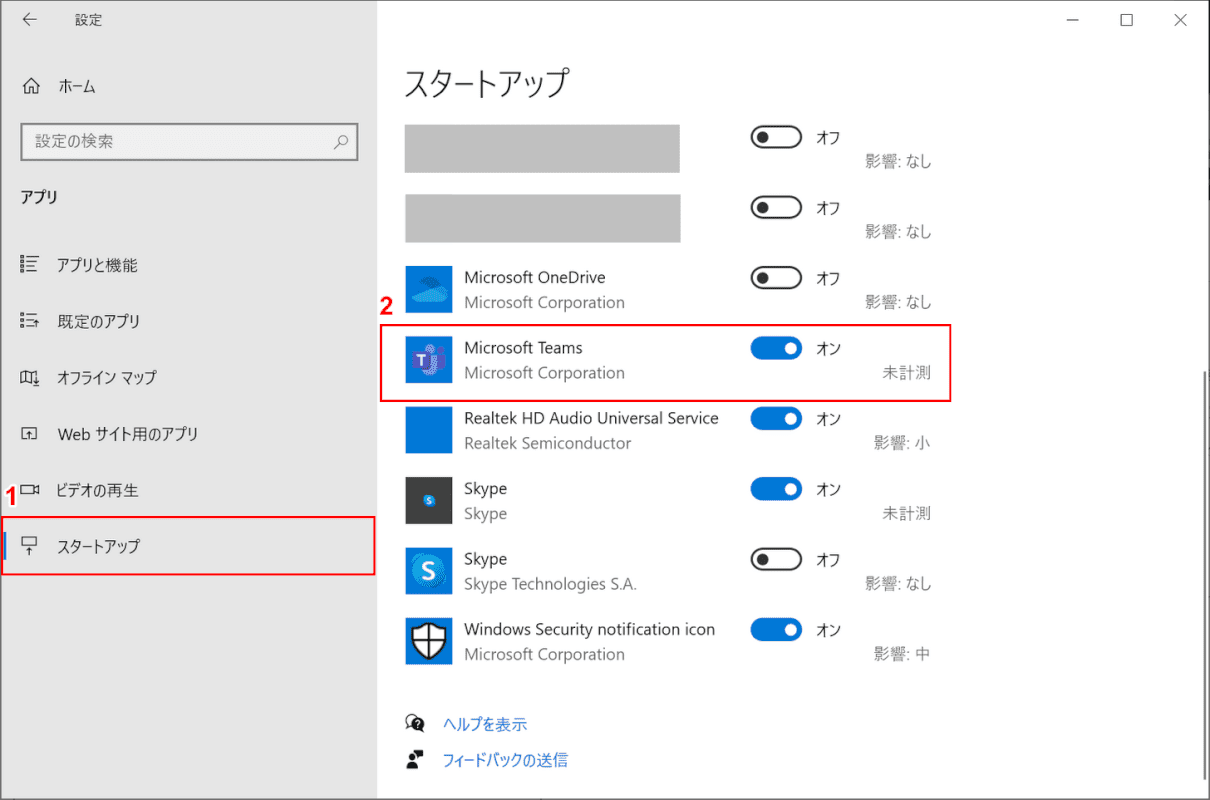Image resolution: width=1210 pixels, height=800 pixels.
Task: Click the ビデオの再生 camera icon
Action: pyautogui.click(x=30, y=490)
